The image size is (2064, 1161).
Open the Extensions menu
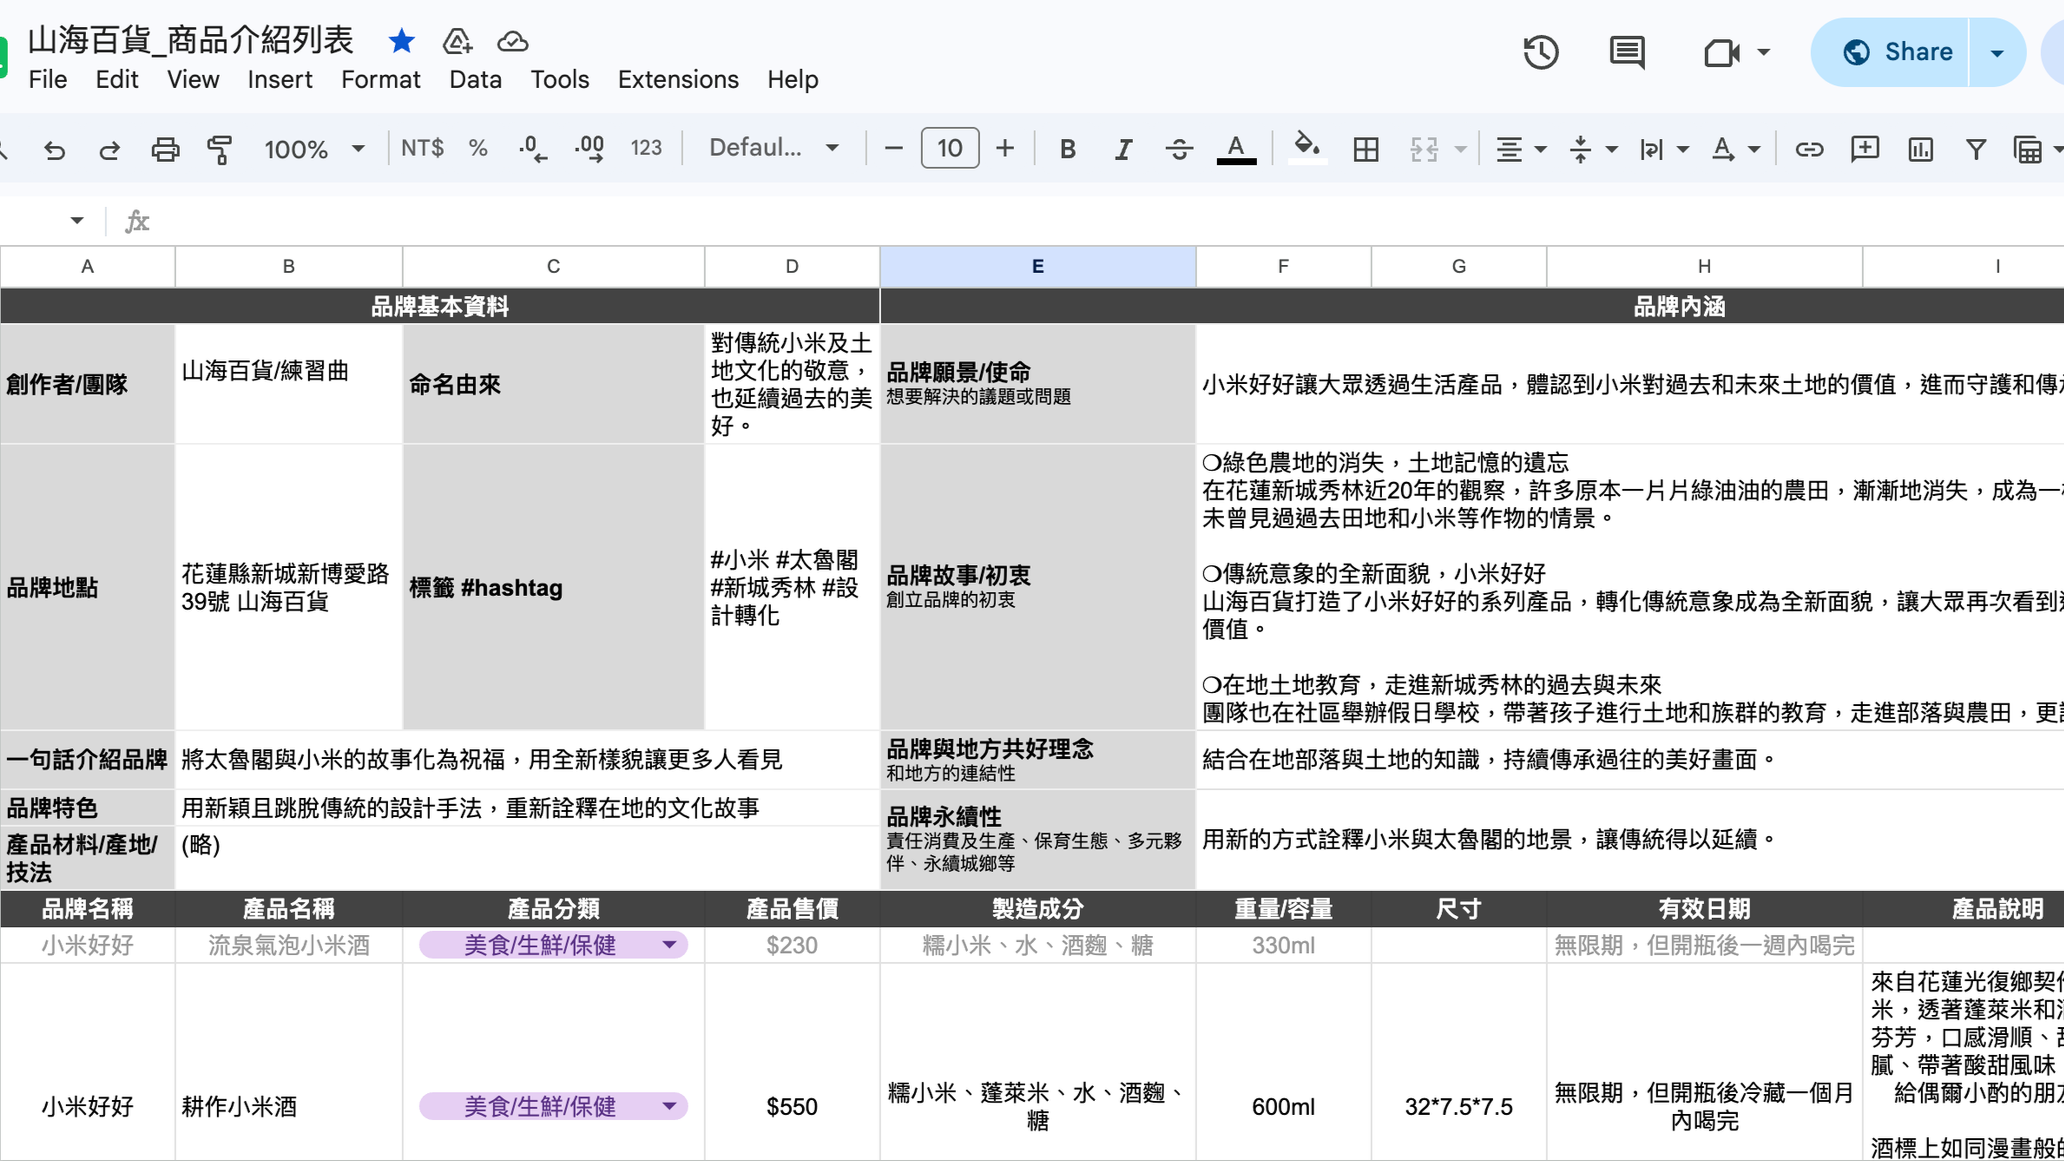point(678,79)
